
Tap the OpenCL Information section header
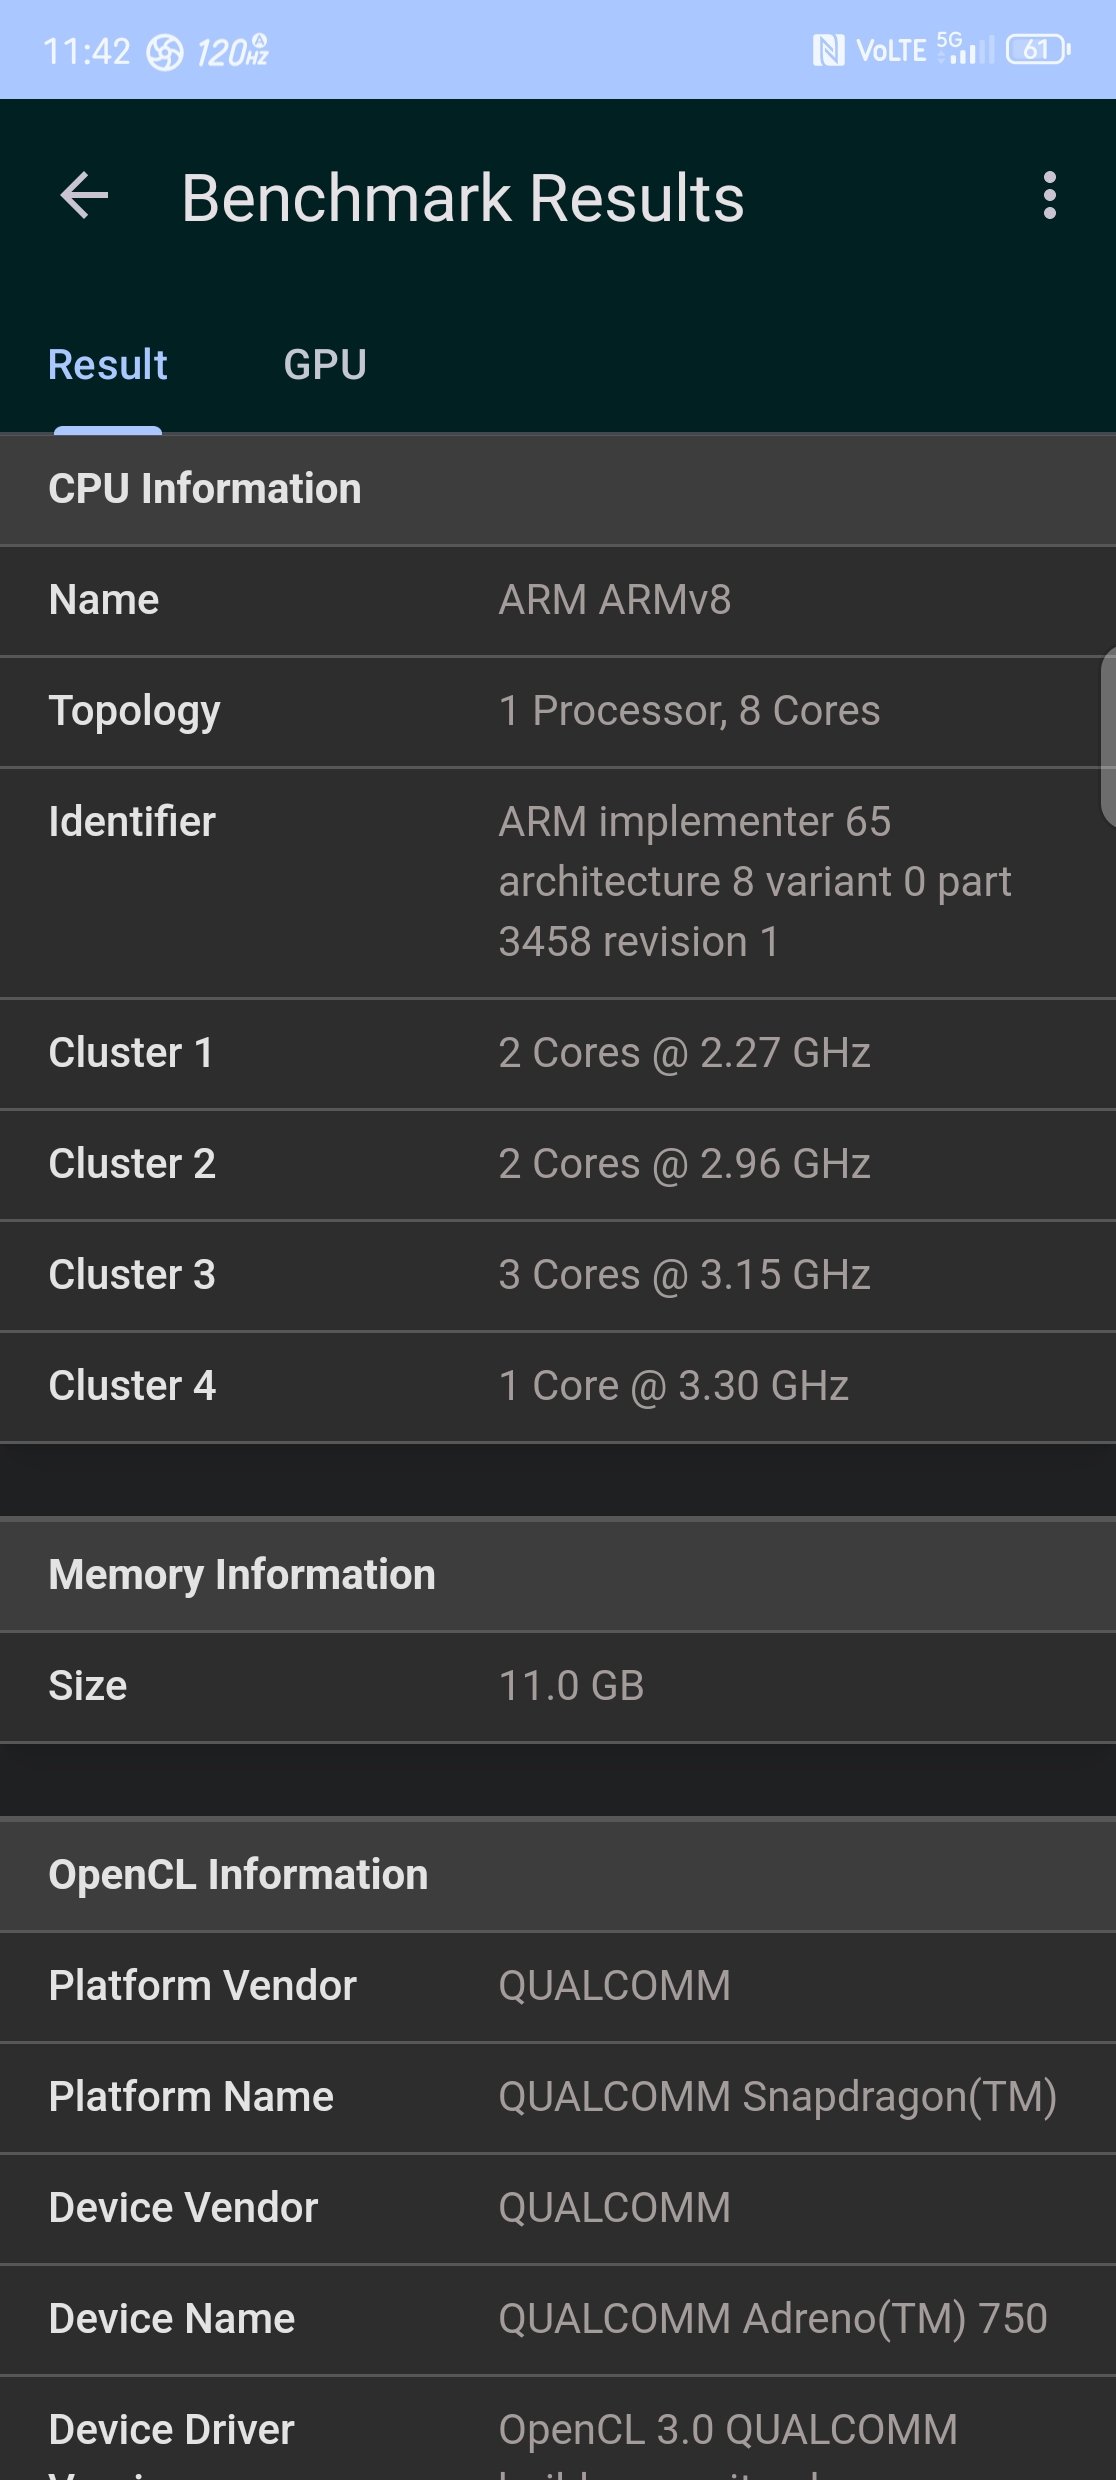tap(558, 1875)
